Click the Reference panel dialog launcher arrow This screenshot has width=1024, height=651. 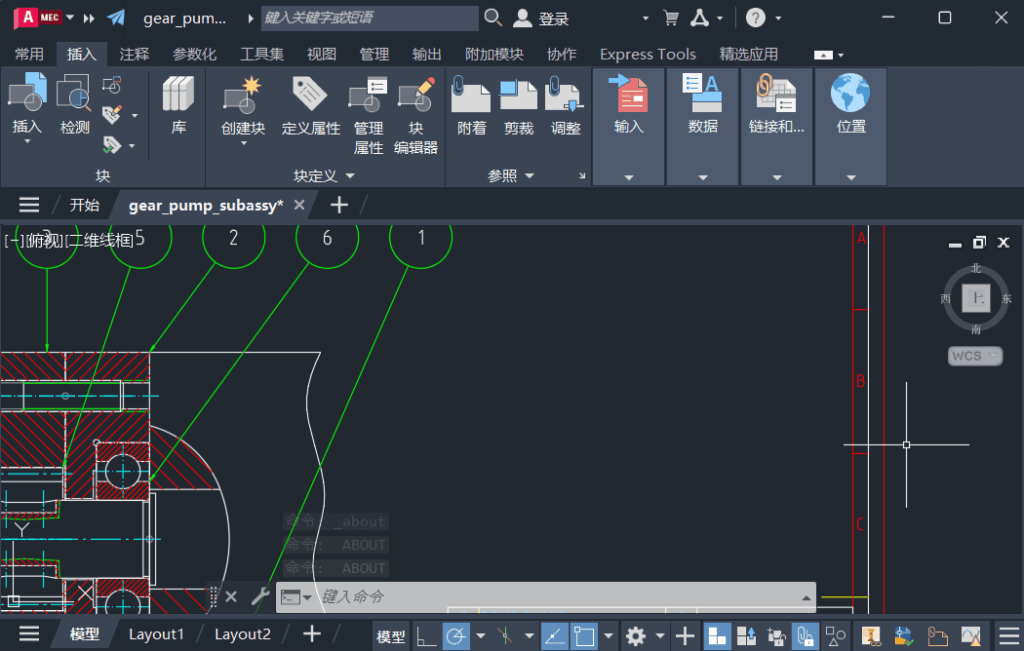pos(582,176)
